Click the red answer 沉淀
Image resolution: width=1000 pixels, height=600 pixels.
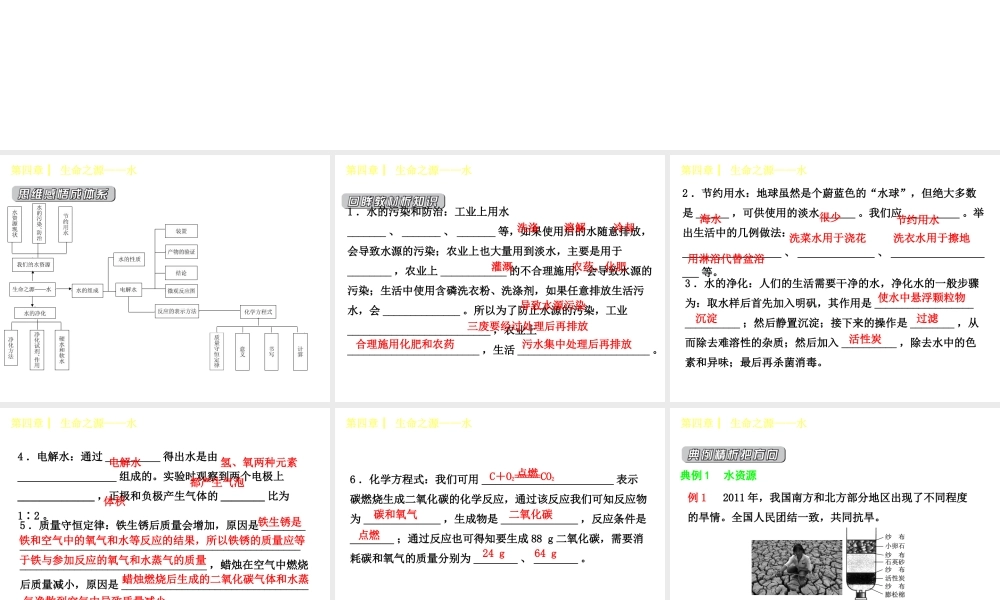tap(706, 318)
